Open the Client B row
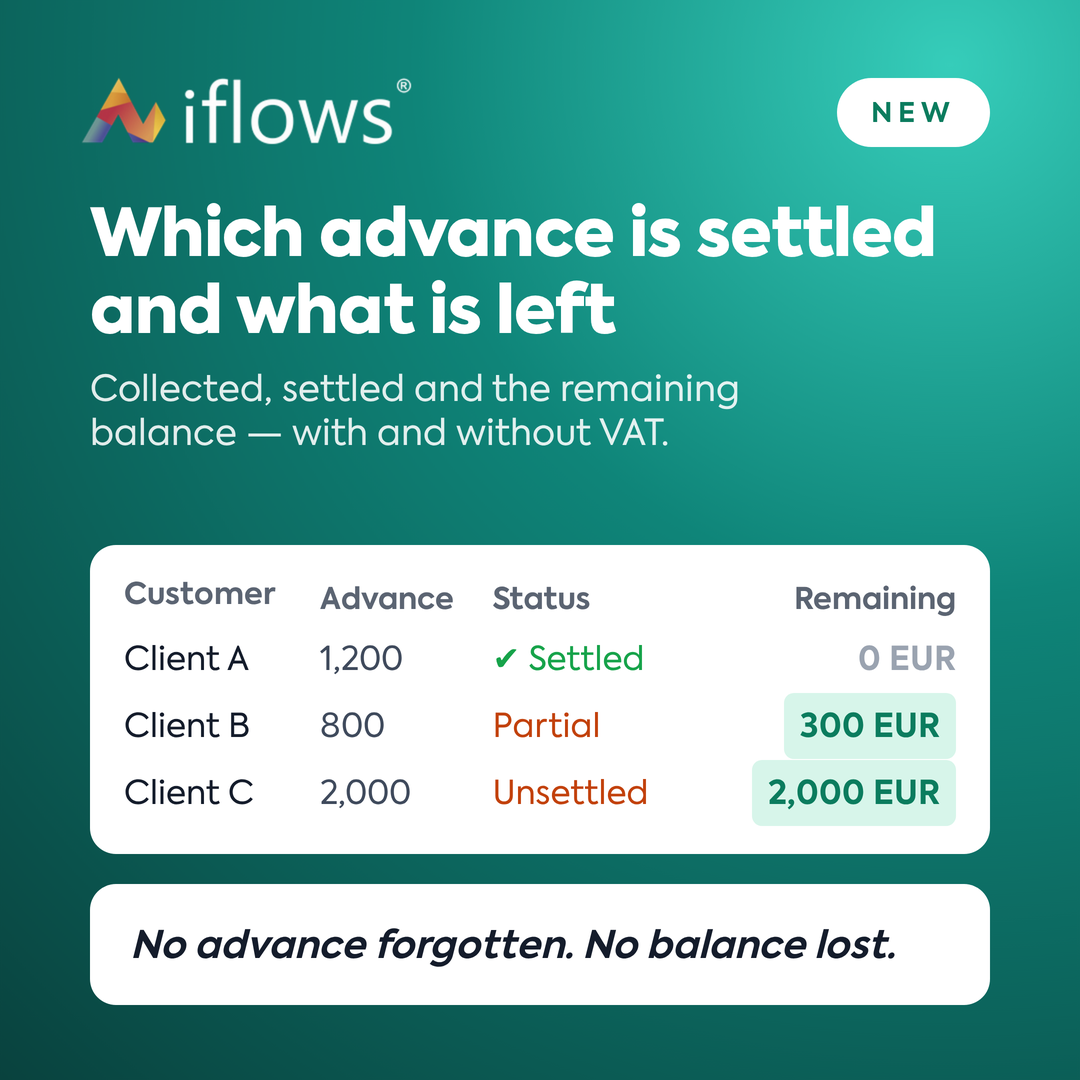This screenshot has height=1080, width=1080. pos(540,725)
